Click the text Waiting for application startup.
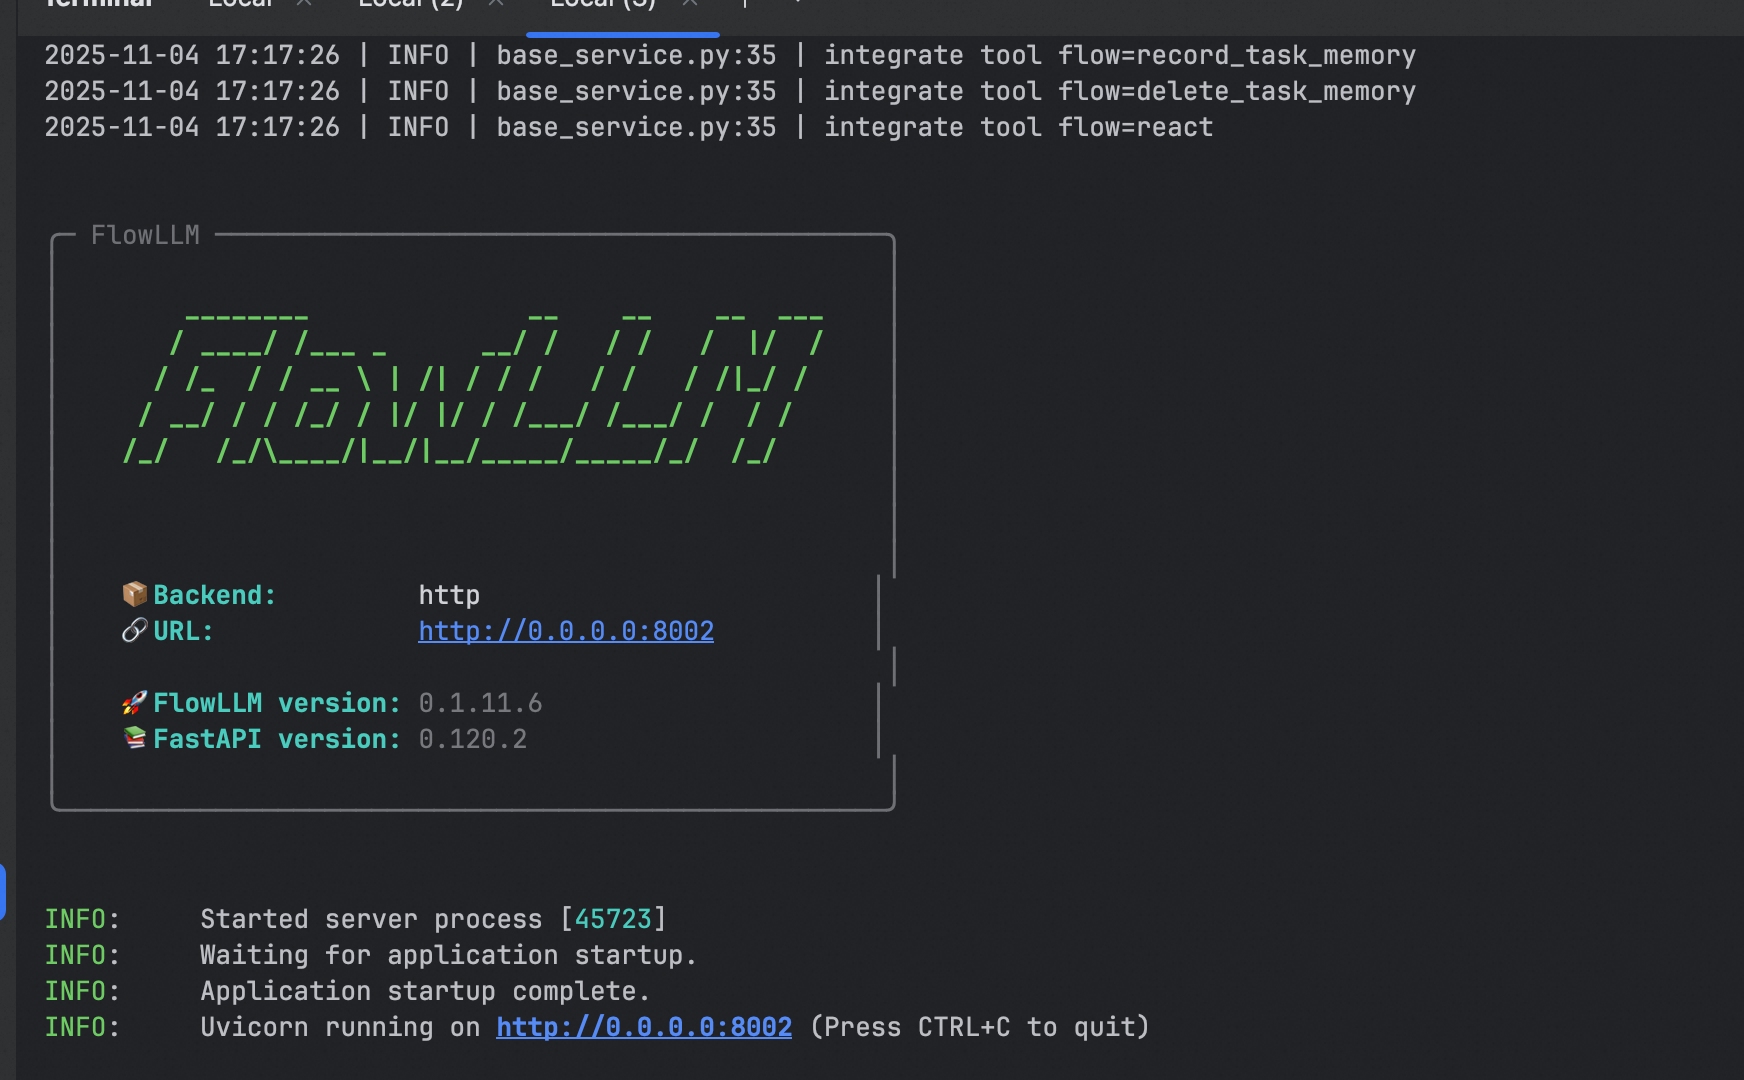The width and height of the screenshot is (1744, 1080). pyautogui.click(x=448, y=955)
